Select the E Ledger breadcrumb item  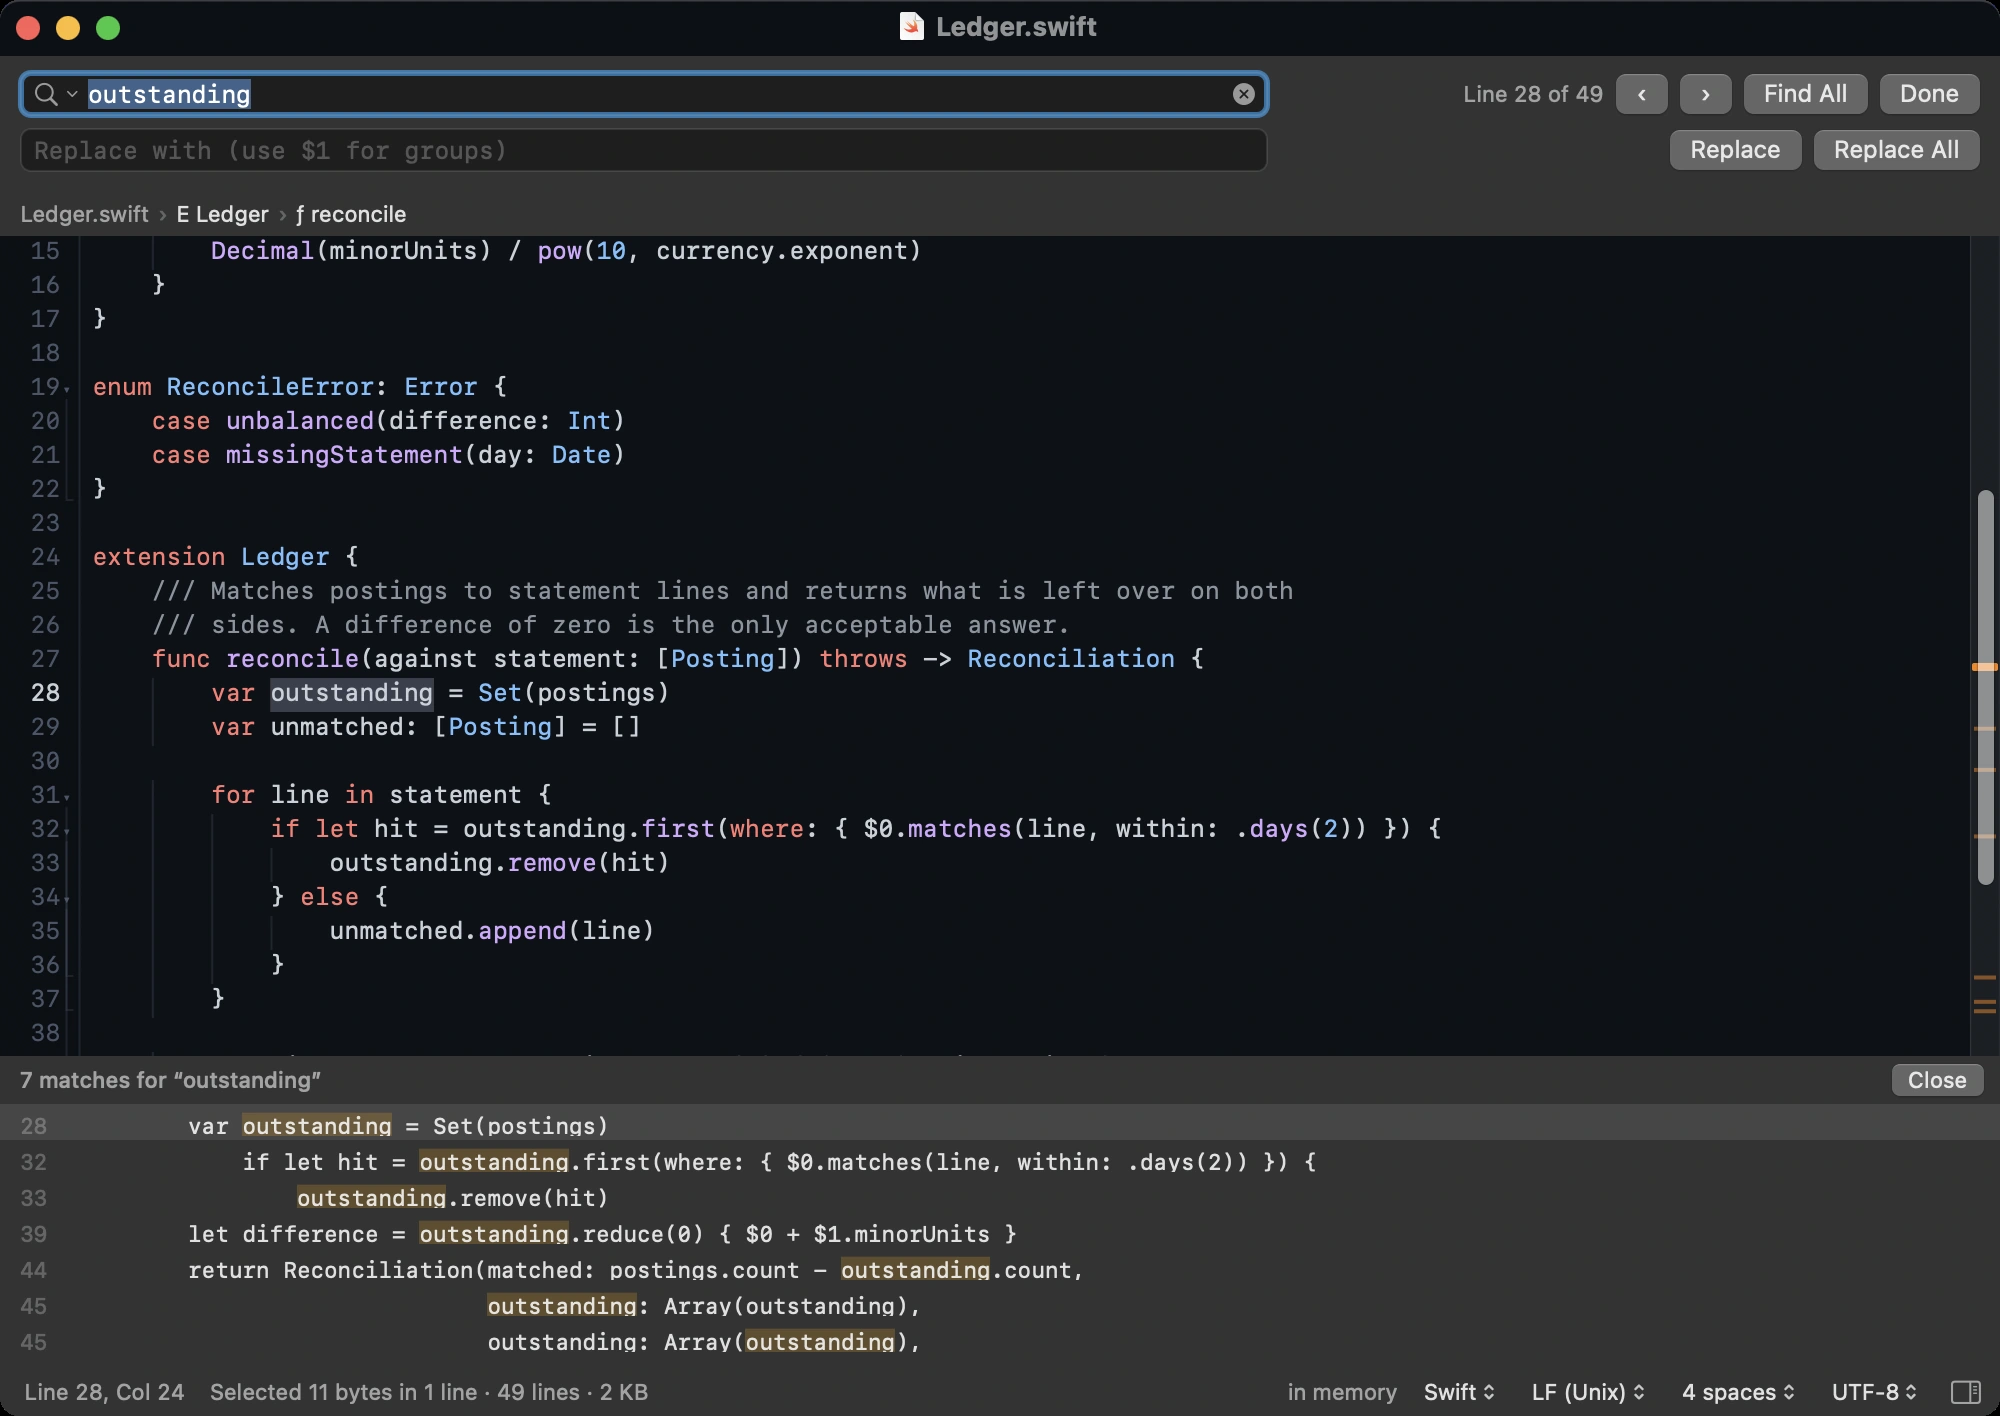click(x=223, y=214)
